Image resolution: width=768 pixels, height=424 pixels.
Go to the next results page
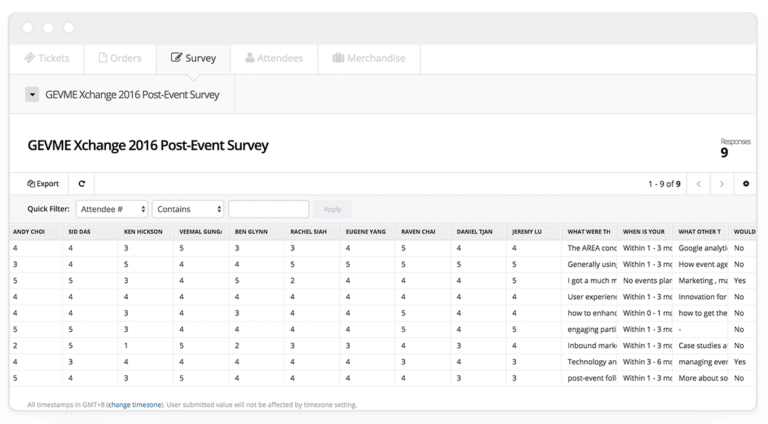pos(721,184)
